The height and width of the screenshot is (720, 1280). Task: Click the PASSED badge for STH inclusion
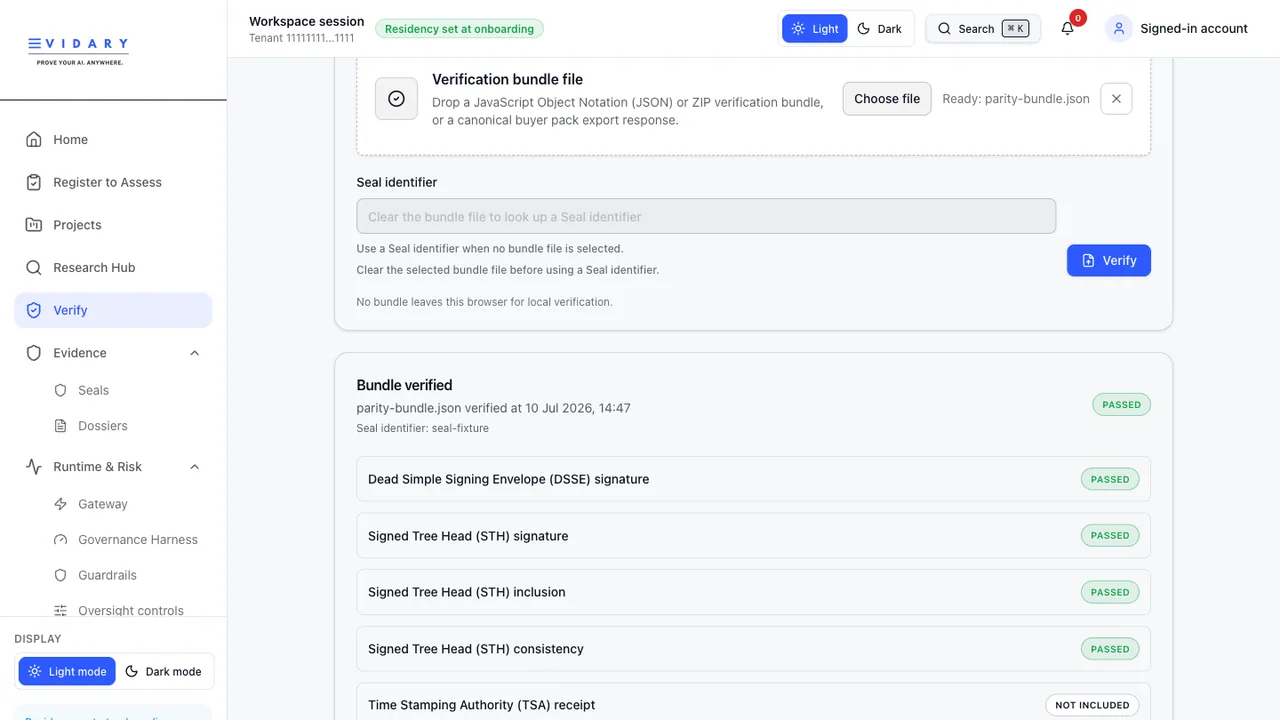click(1110, 592)
